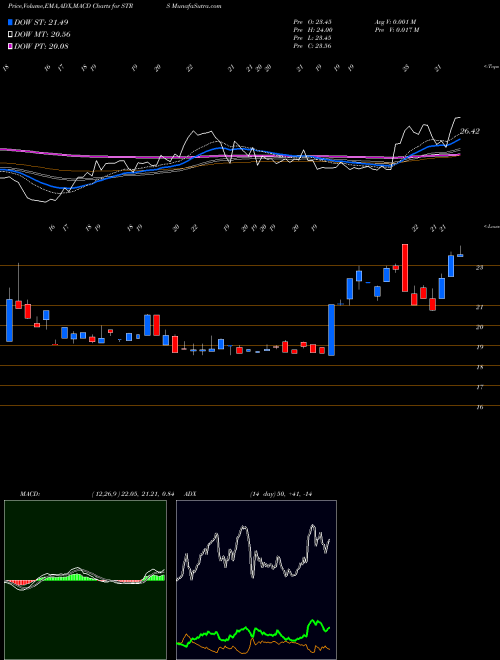Click the white DOW MT legend swatch
The height and width of the screenshot is (660, 500).
10,35
